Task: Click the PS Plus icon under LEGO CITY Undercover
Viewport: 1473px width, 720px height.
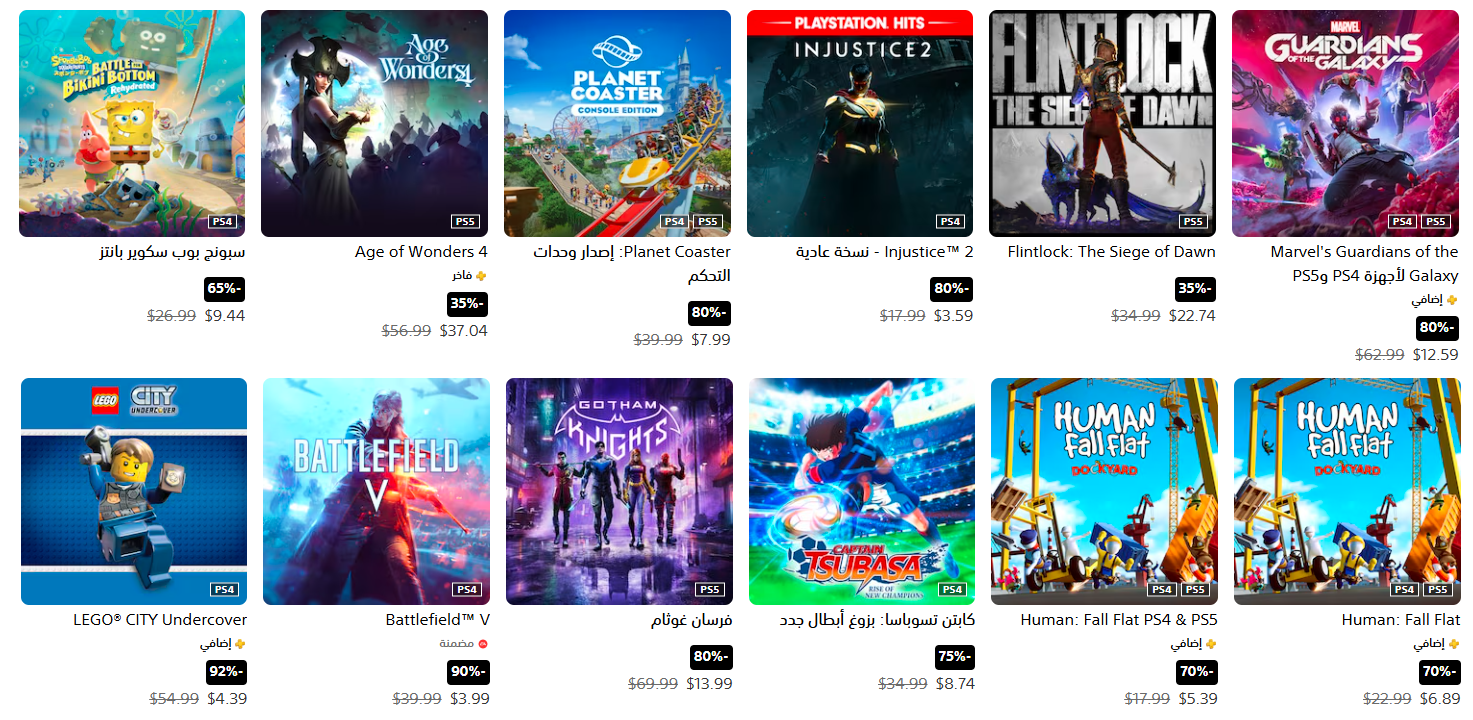Action: (240, 644)
